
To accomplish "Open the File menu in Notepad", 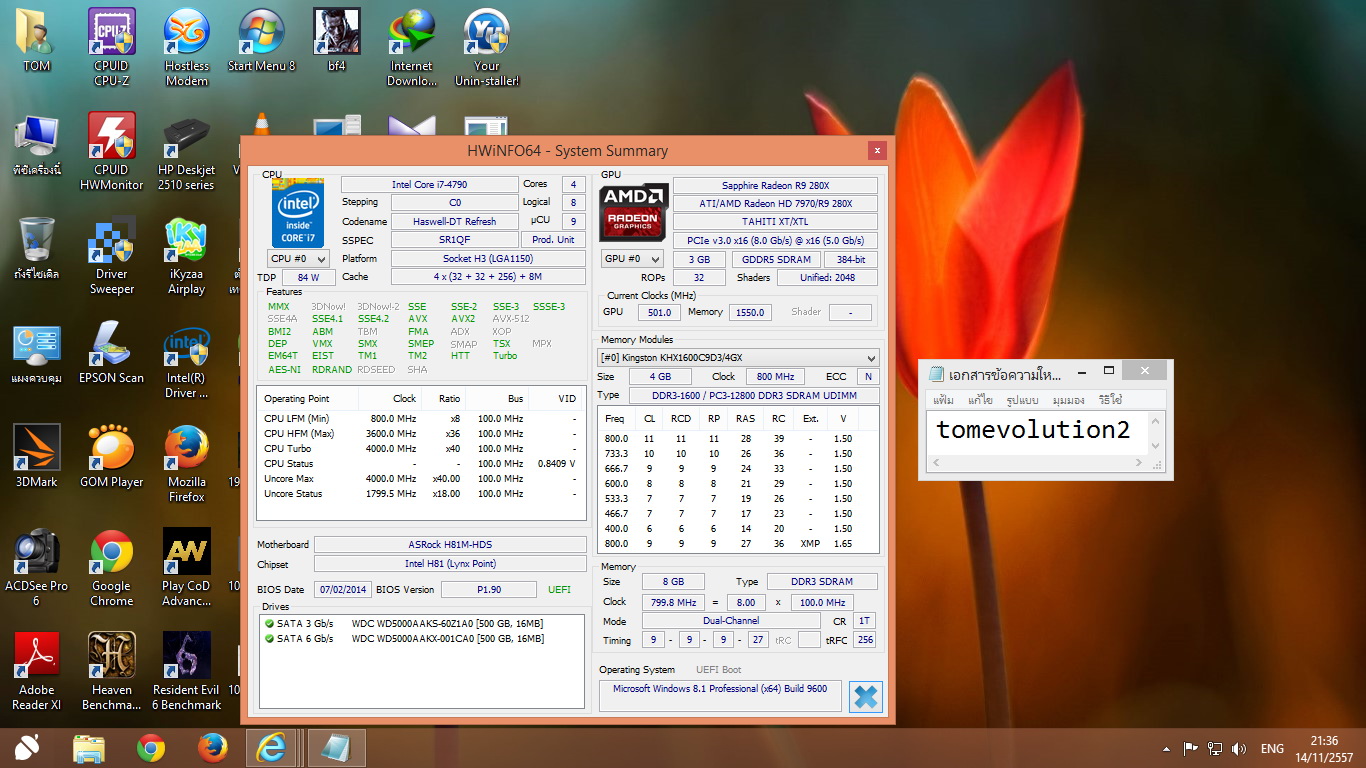I will 943,400.
